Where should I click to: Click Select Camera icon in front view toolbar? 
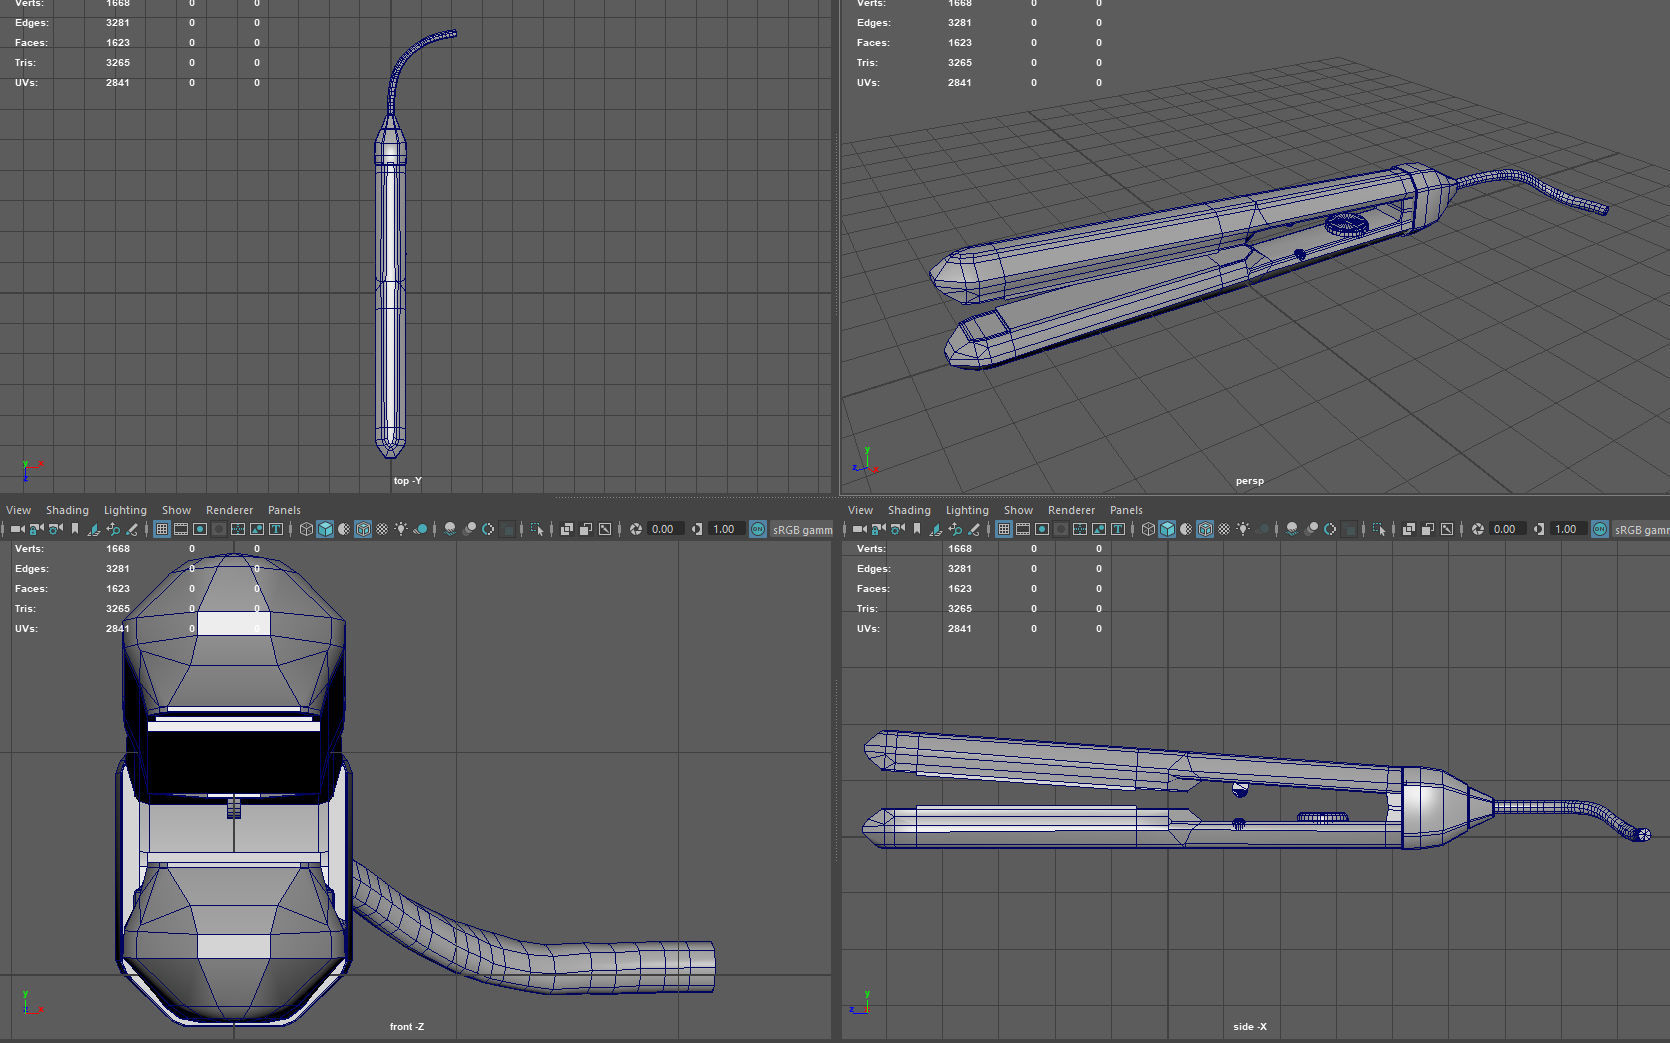(18, 529)
